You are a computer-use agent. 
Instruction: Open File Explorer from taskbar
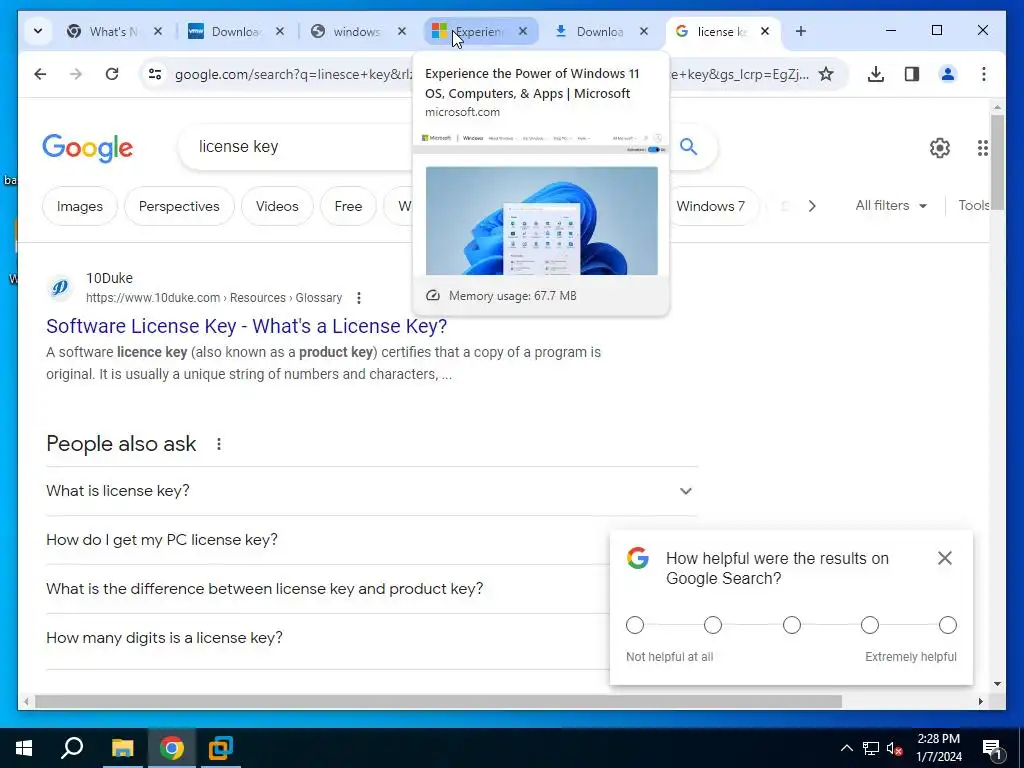click(x=122, y=748)
